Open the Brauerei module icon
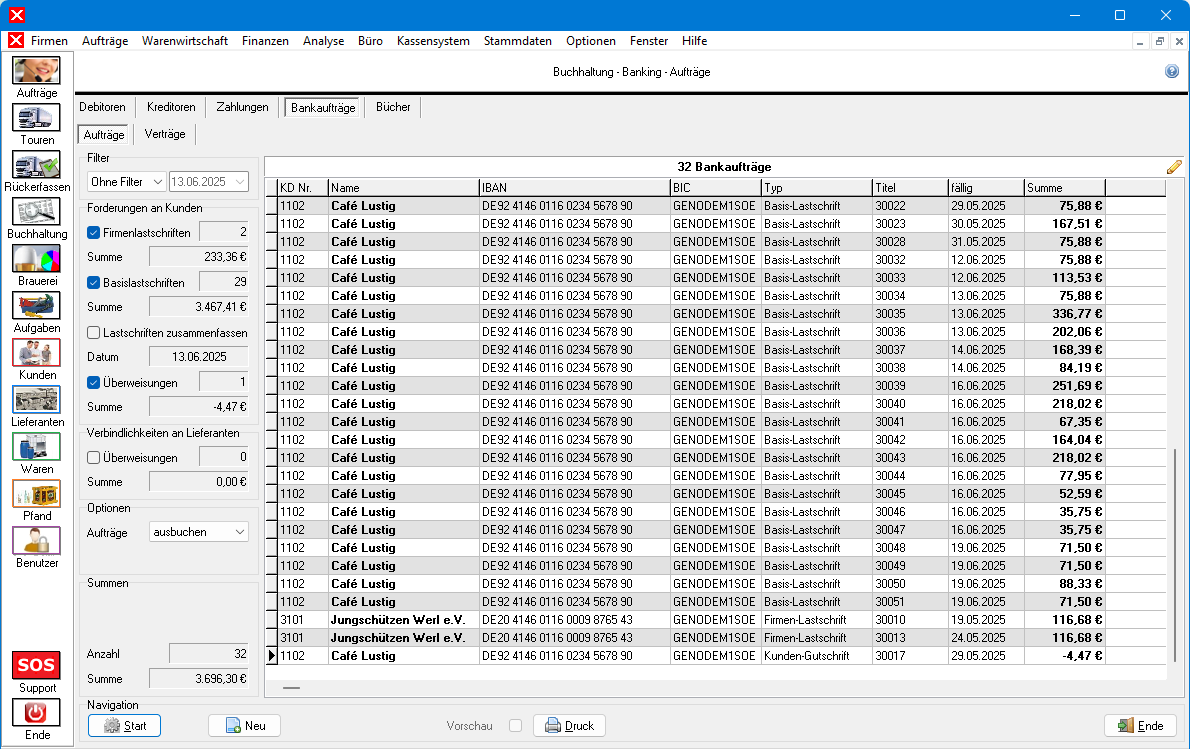 pyautogui.click(x=37, y=258)
